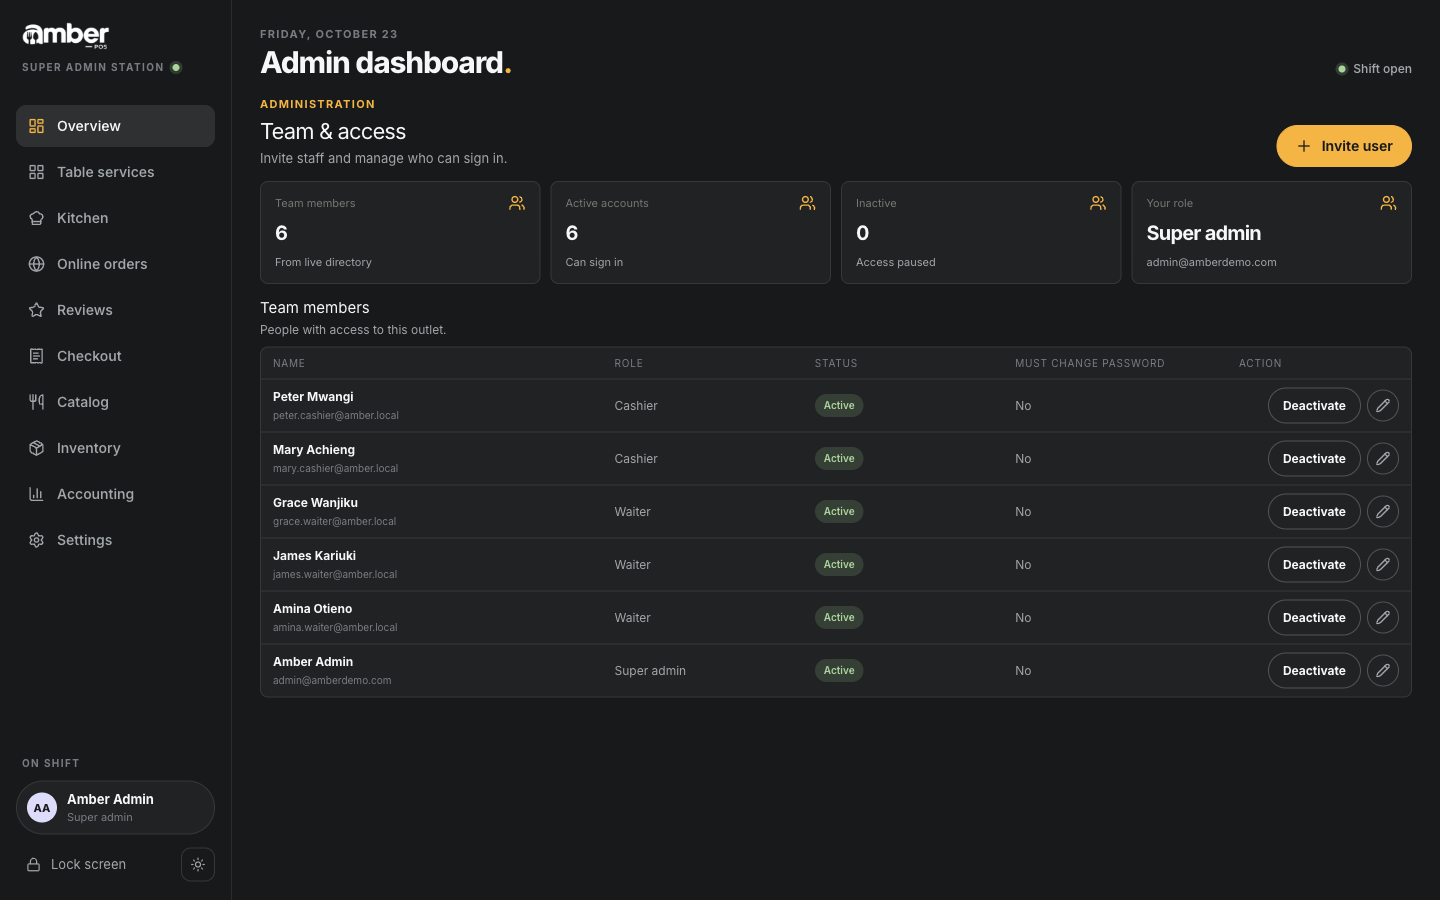
Task: Click the Shift open status indicator
Action: tap(1374, 69)
